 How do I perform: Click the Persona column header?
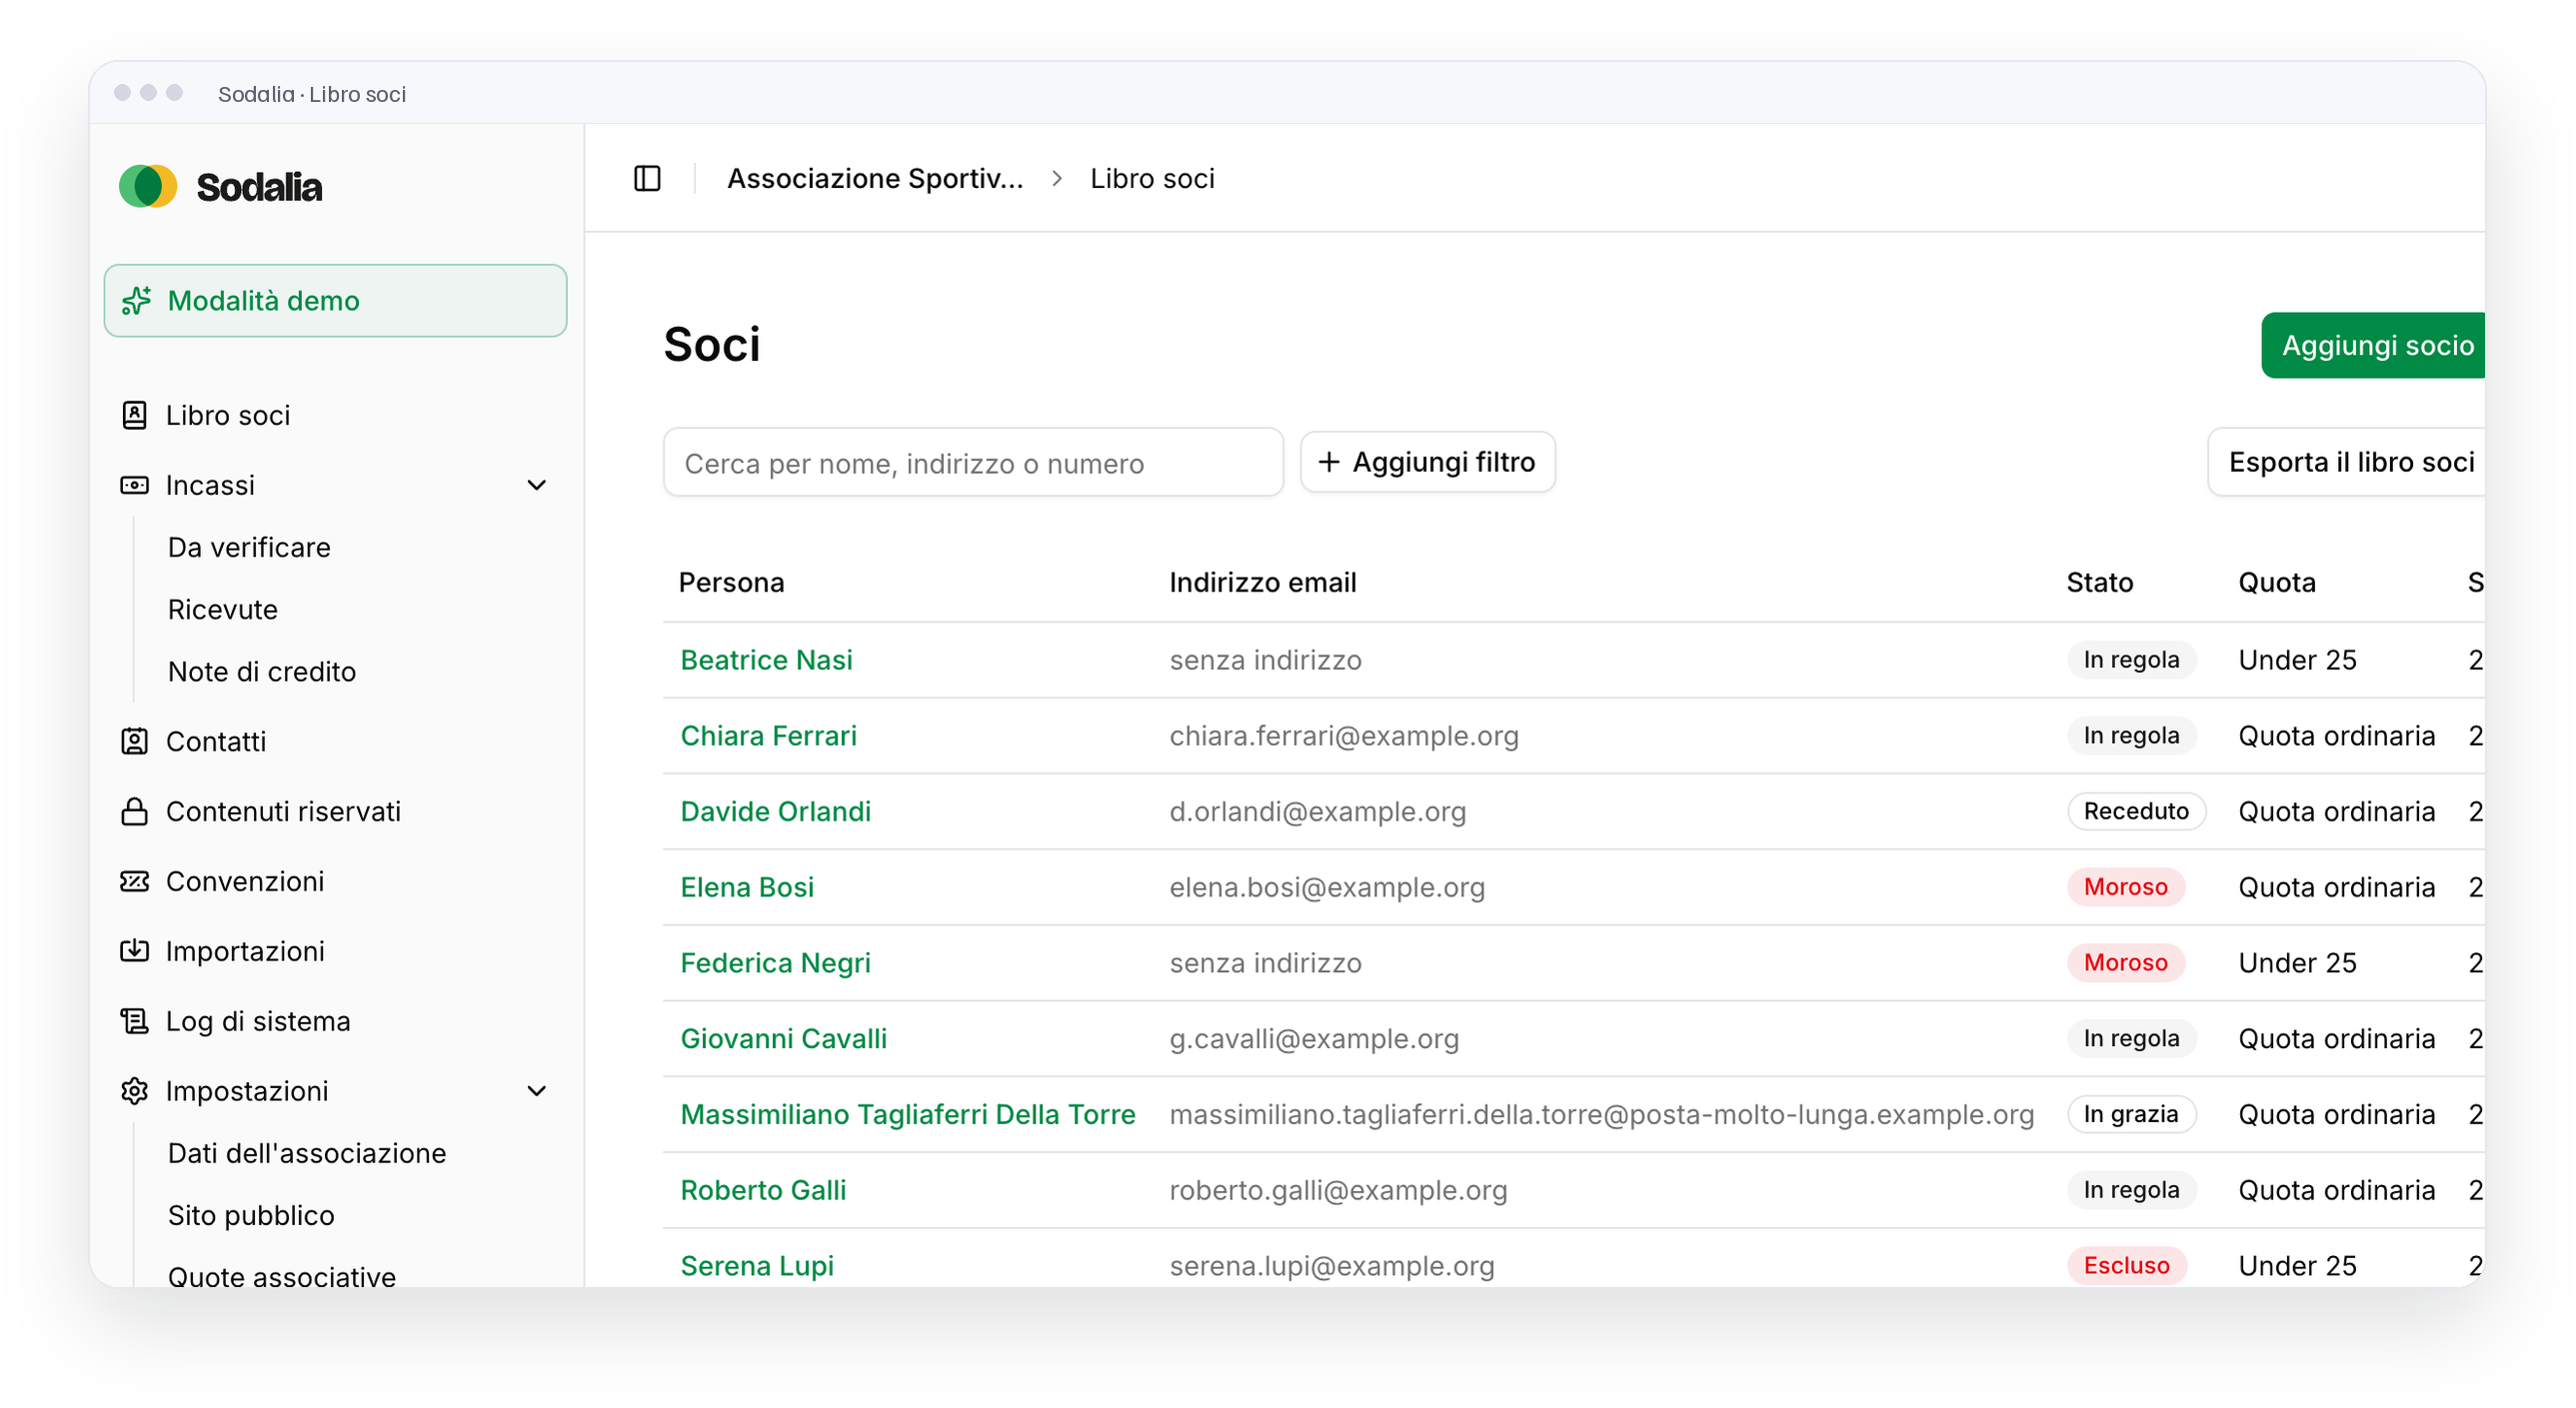[x=731, y=582]
